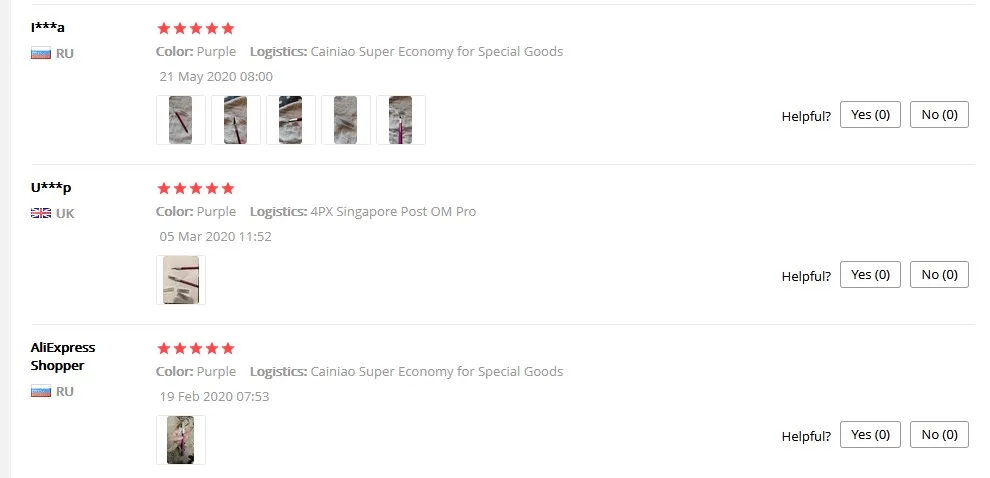Open second photo thumbnail in I***a review
The image size is (990, 478).
point(236,120)
